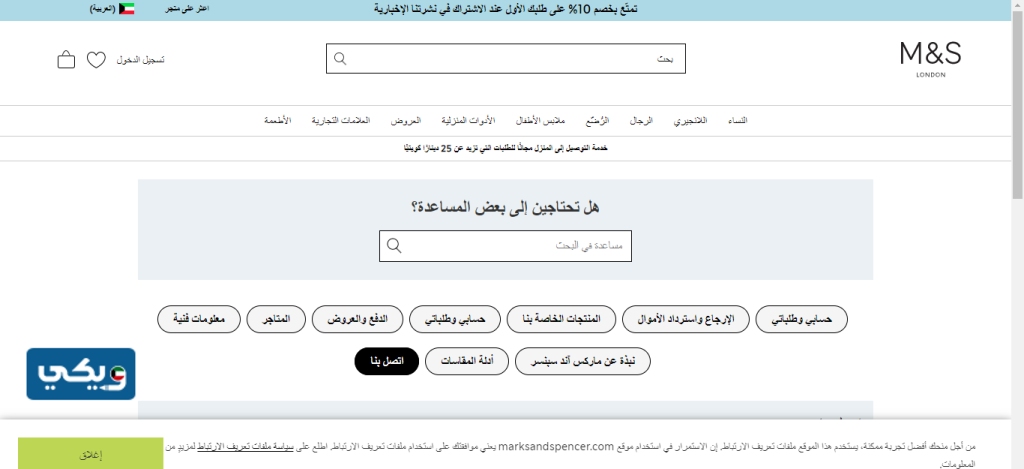Image resolution: width=1024 pixels, height=469 pixels.
Task: Select the أدلة المقاسات help topic
Action: pos(467,361)
